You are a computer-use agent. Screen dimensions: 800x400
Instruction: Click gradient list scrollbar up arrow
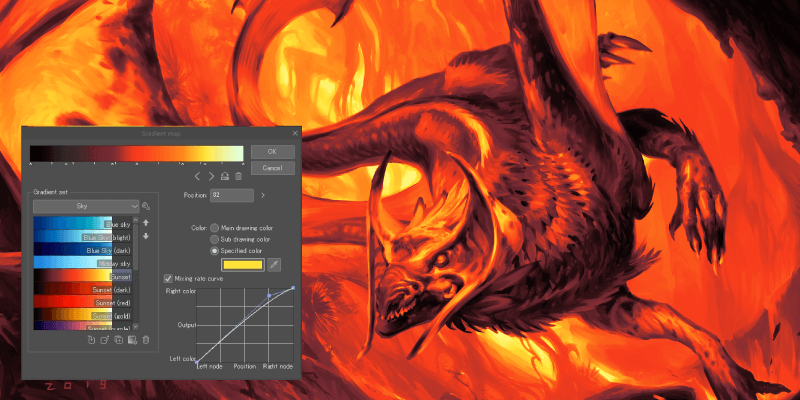tap(135, 221)
